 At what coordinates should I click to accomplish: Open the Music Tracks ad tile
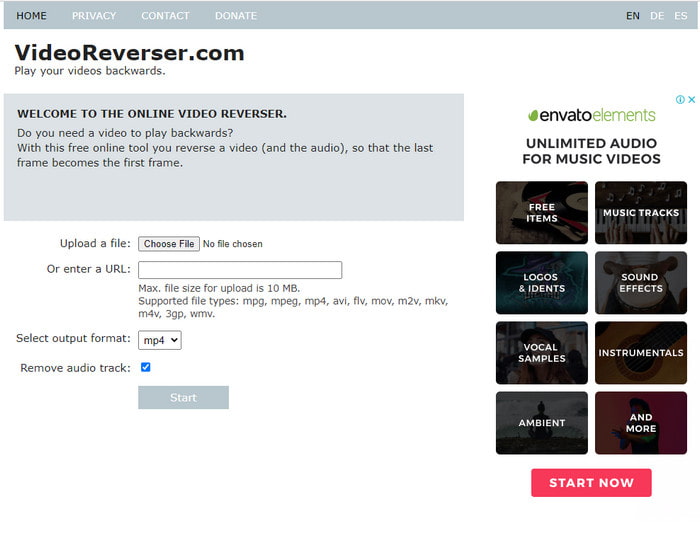pyautogui.click(x=641, y=213)
